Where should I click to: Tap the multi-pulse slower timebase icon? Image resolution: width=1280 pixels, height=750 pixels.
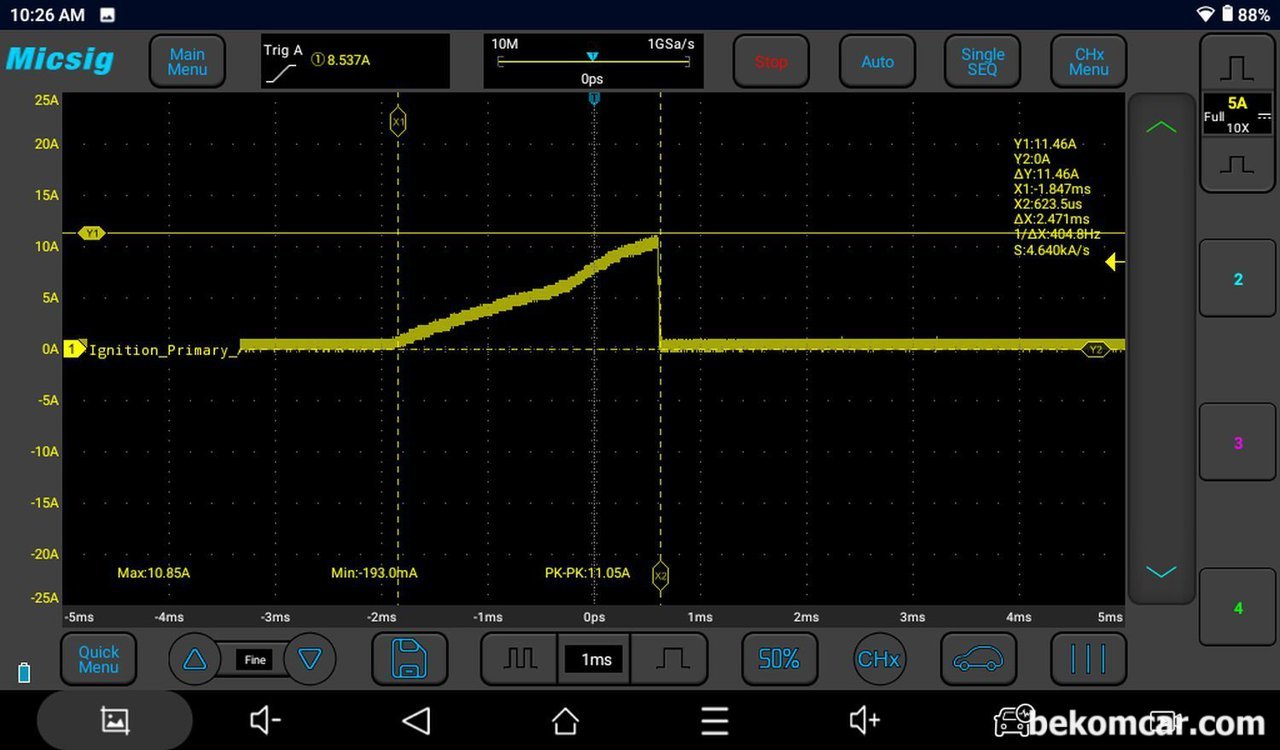click(x=519, y=659)
